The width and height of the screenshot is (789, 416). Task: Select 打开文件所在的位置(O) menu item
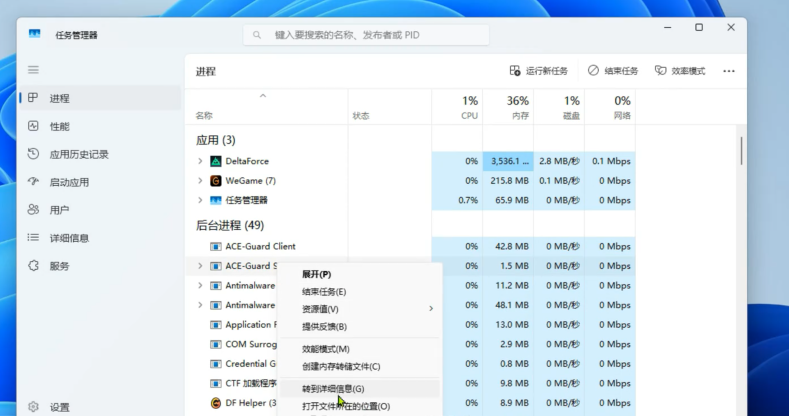[x=359, y=406]
